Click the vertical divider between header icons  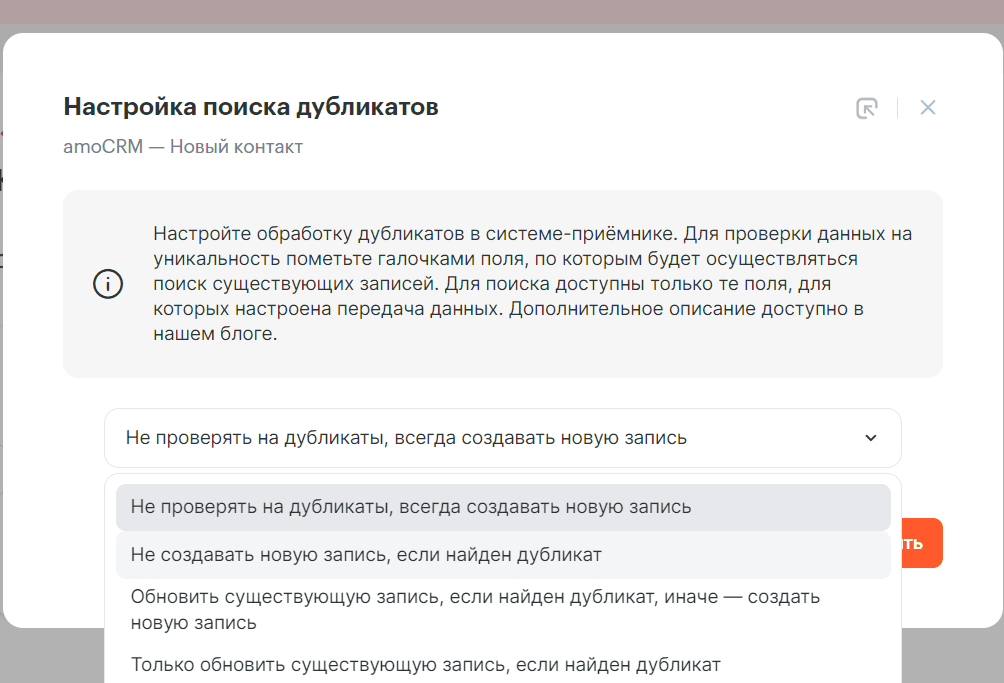[x=897, y=108]
